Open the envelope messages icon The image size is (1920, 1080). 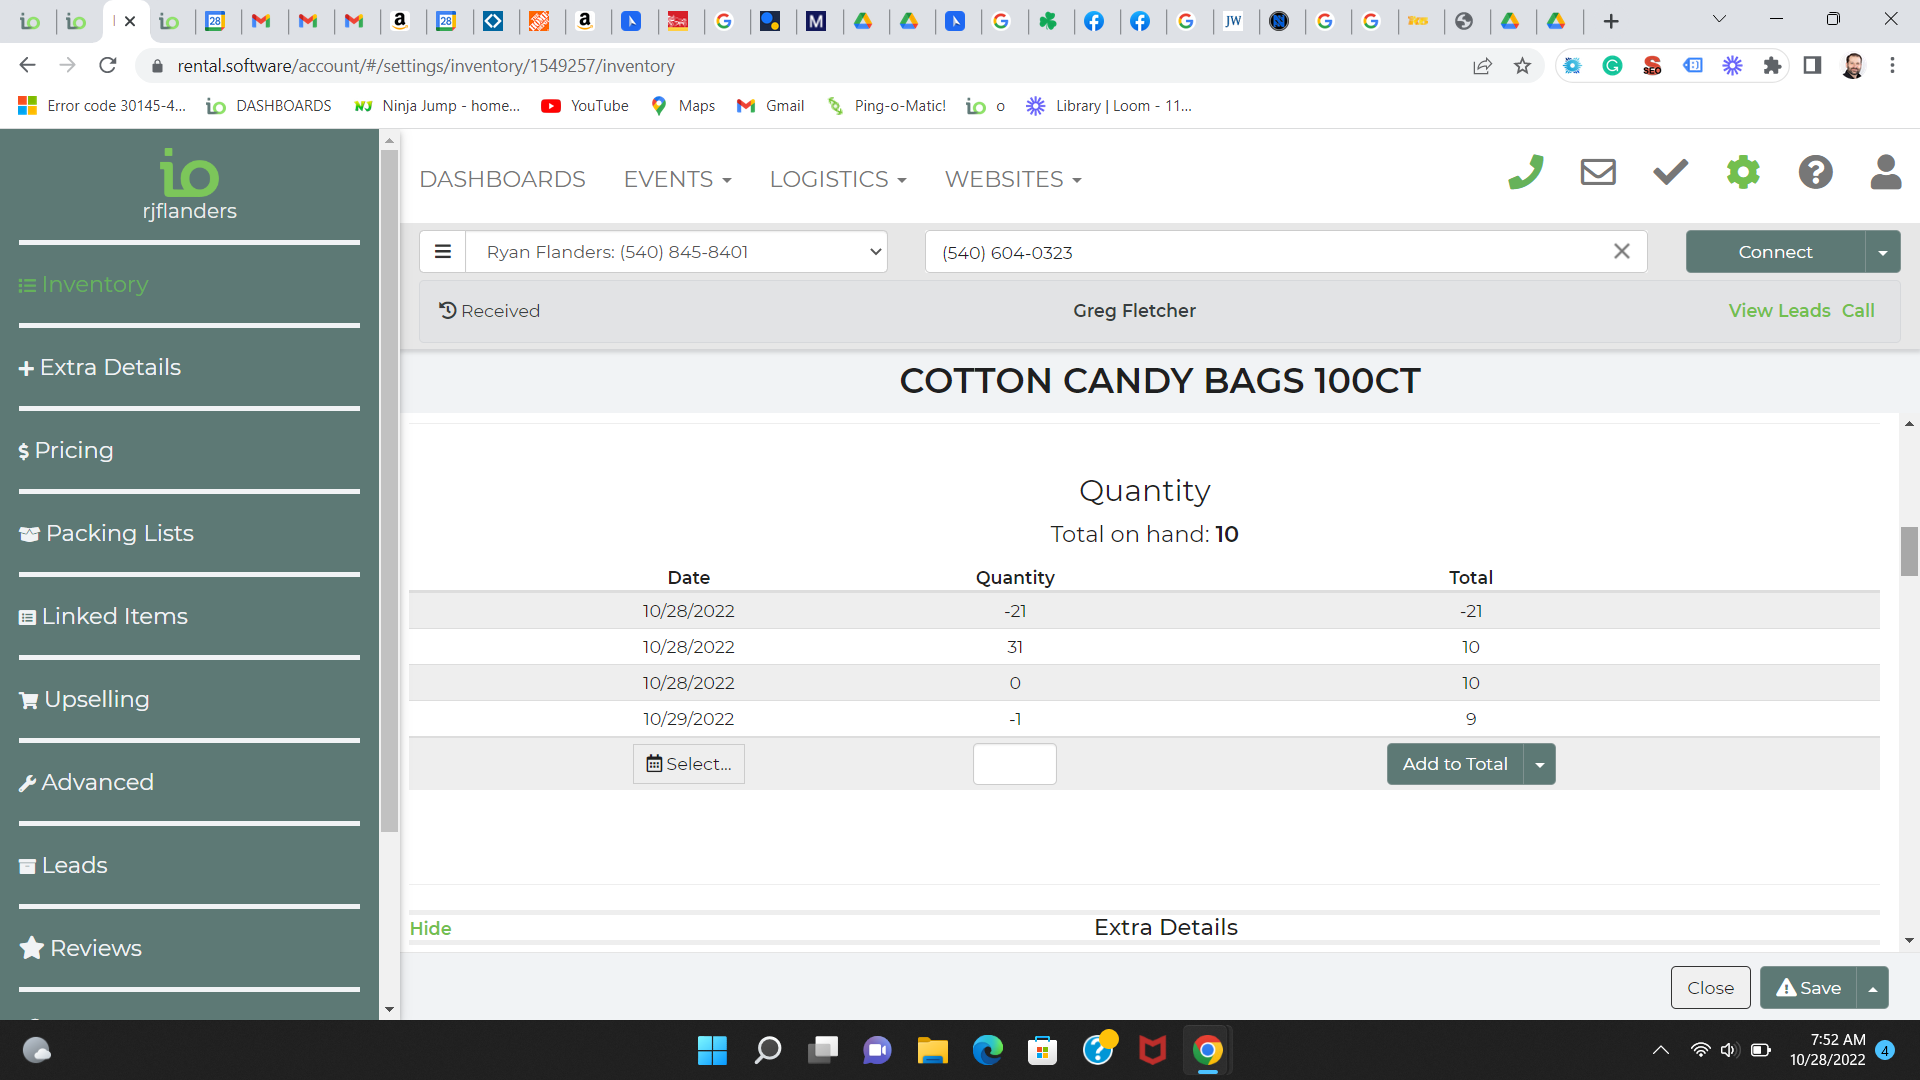coord(1598,172)
